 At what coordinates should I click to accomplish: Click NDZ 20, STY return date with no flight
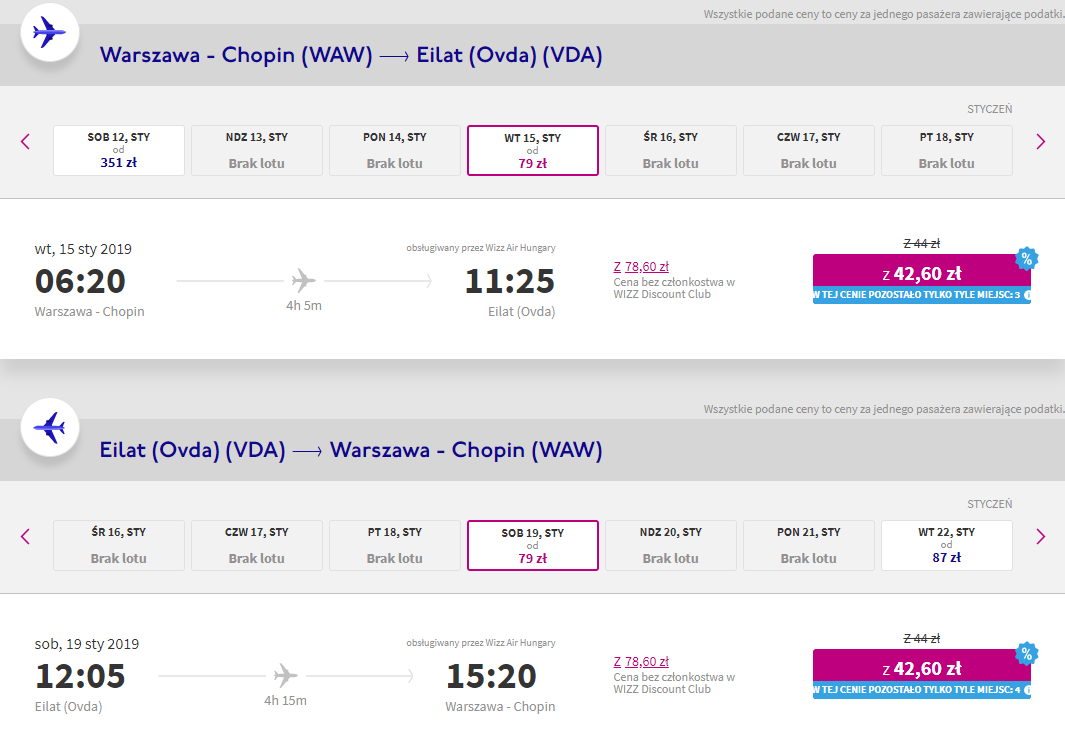[670, 545]
